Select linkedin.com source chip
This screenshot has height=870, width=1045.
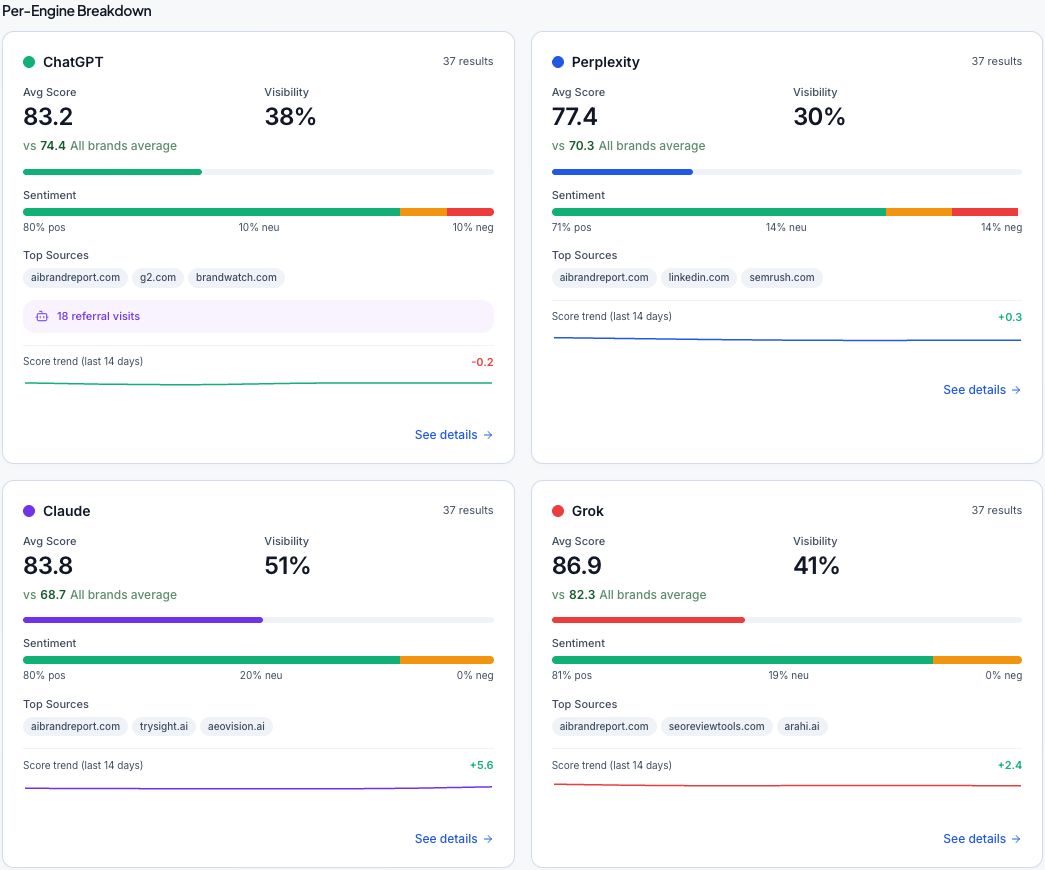[698, 277]
